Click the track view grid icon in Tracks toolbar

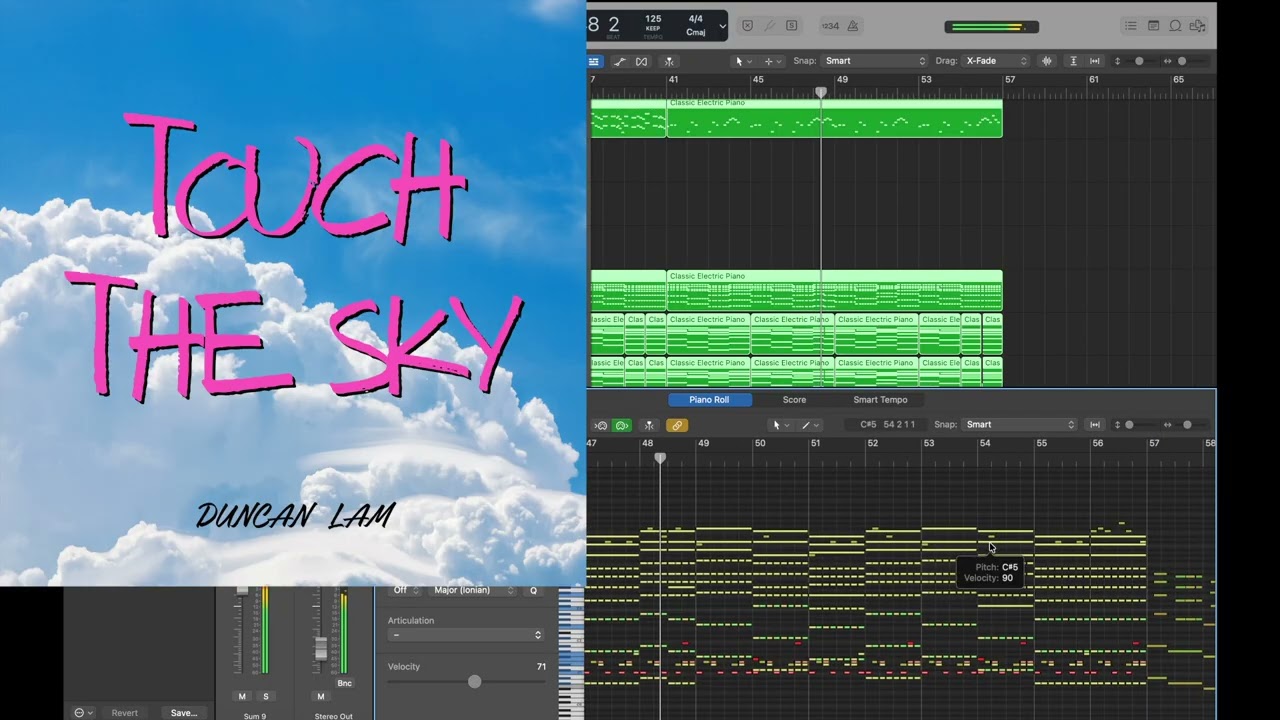(x=594, y=61)
